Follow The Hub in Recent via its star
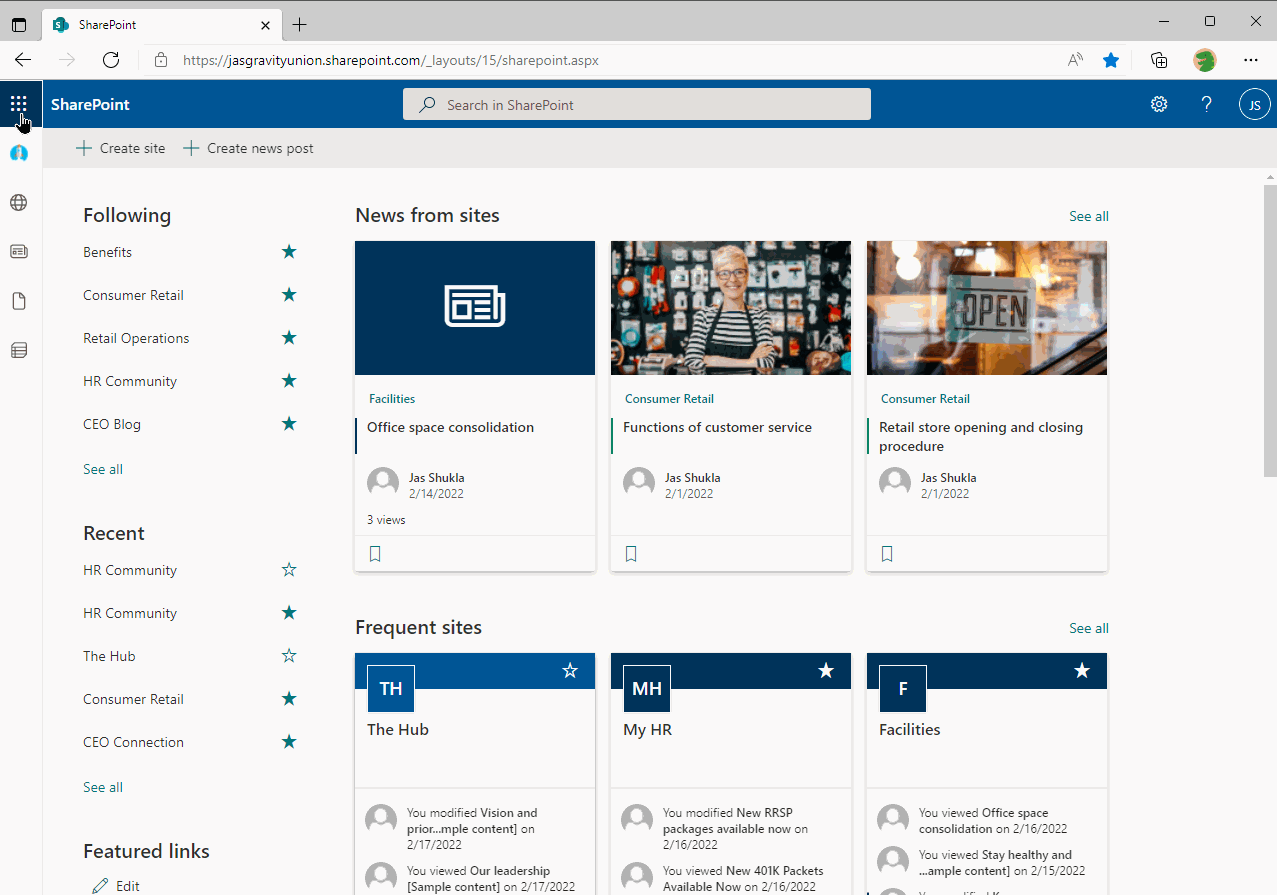The height and width of the screenshot is (895, 1277). coord(289,655)
